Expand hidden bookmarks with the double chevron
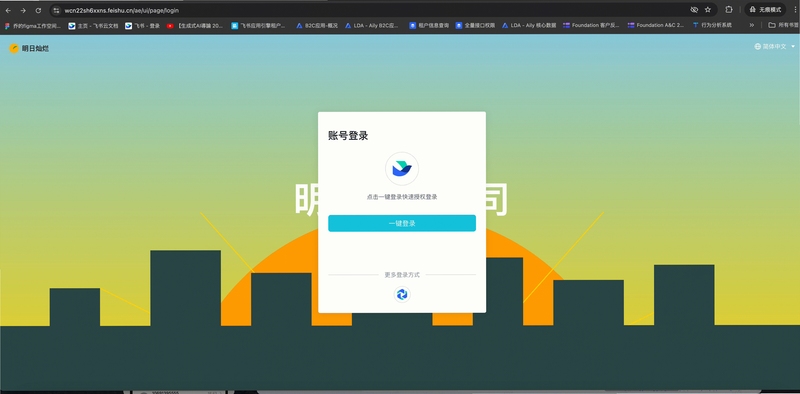Image resolution: width=800 pixels, height=394 pixels. click(752, 25)
